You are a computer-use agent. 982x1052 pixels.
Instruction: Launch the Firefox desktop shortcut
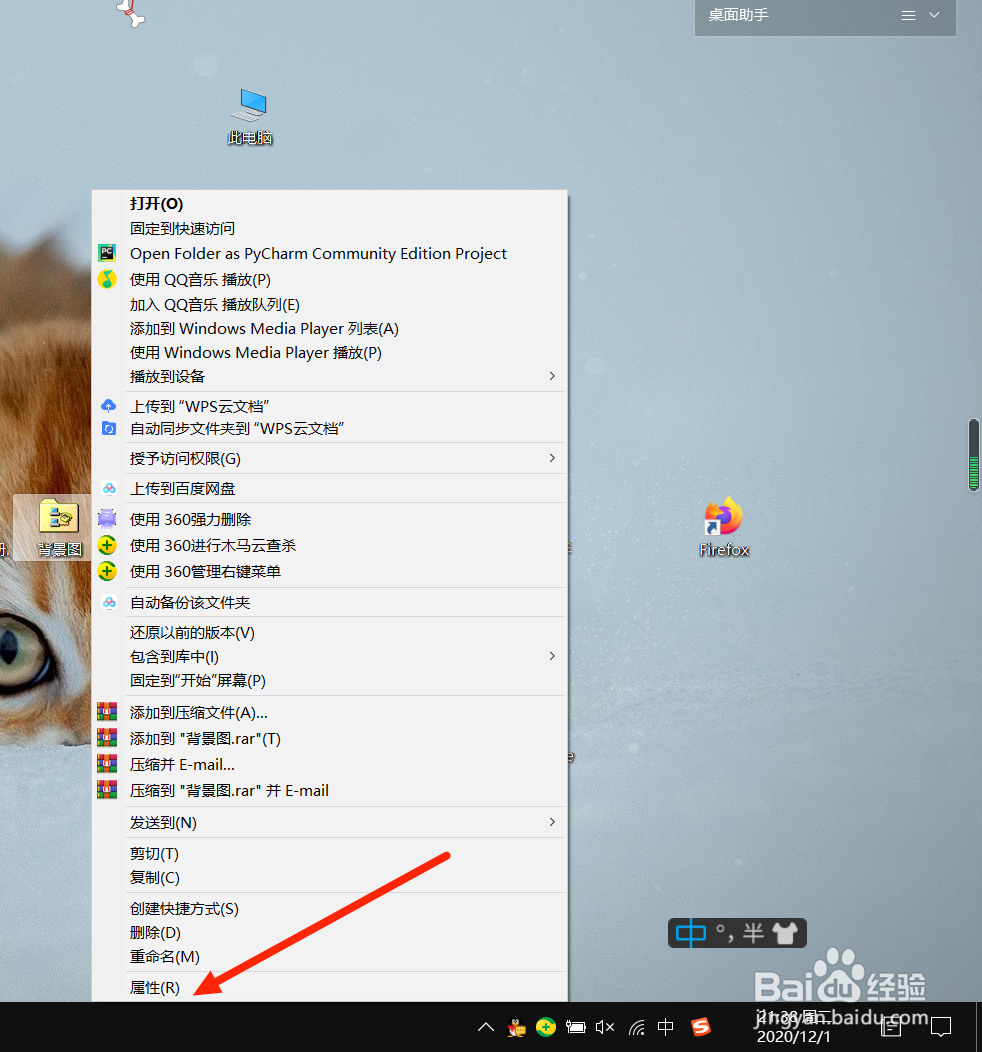click(x=724, y=527)
